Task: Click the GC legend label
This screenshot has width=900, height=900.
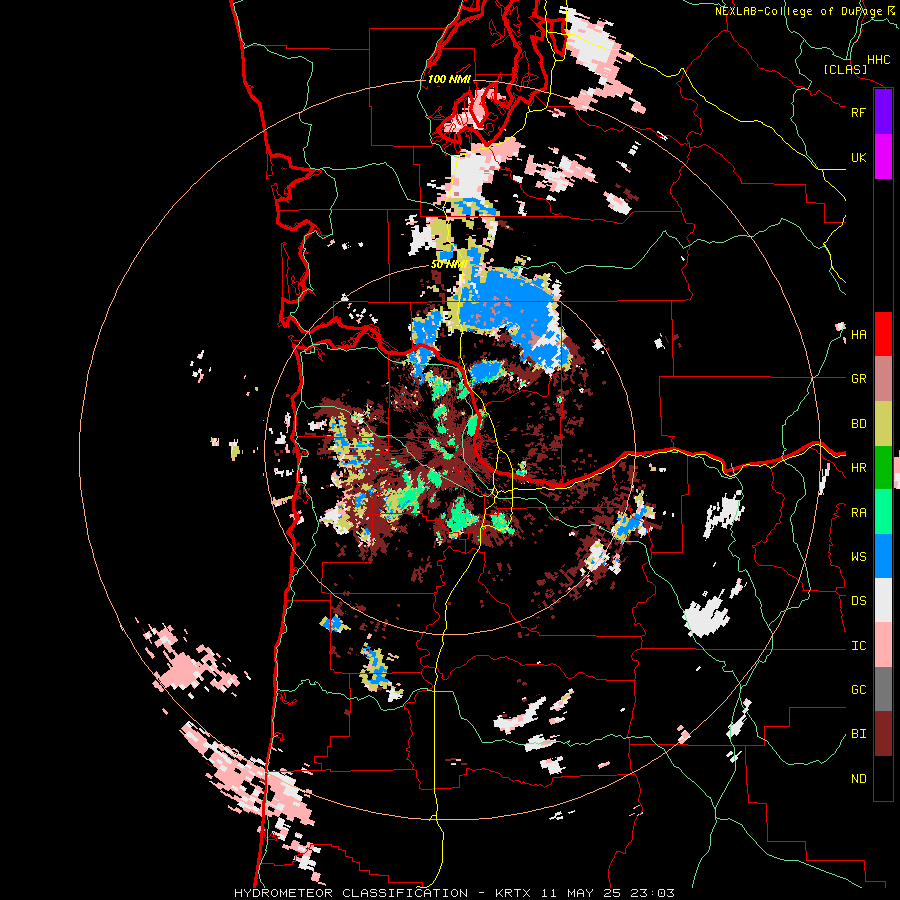Action: pos(858,690)
